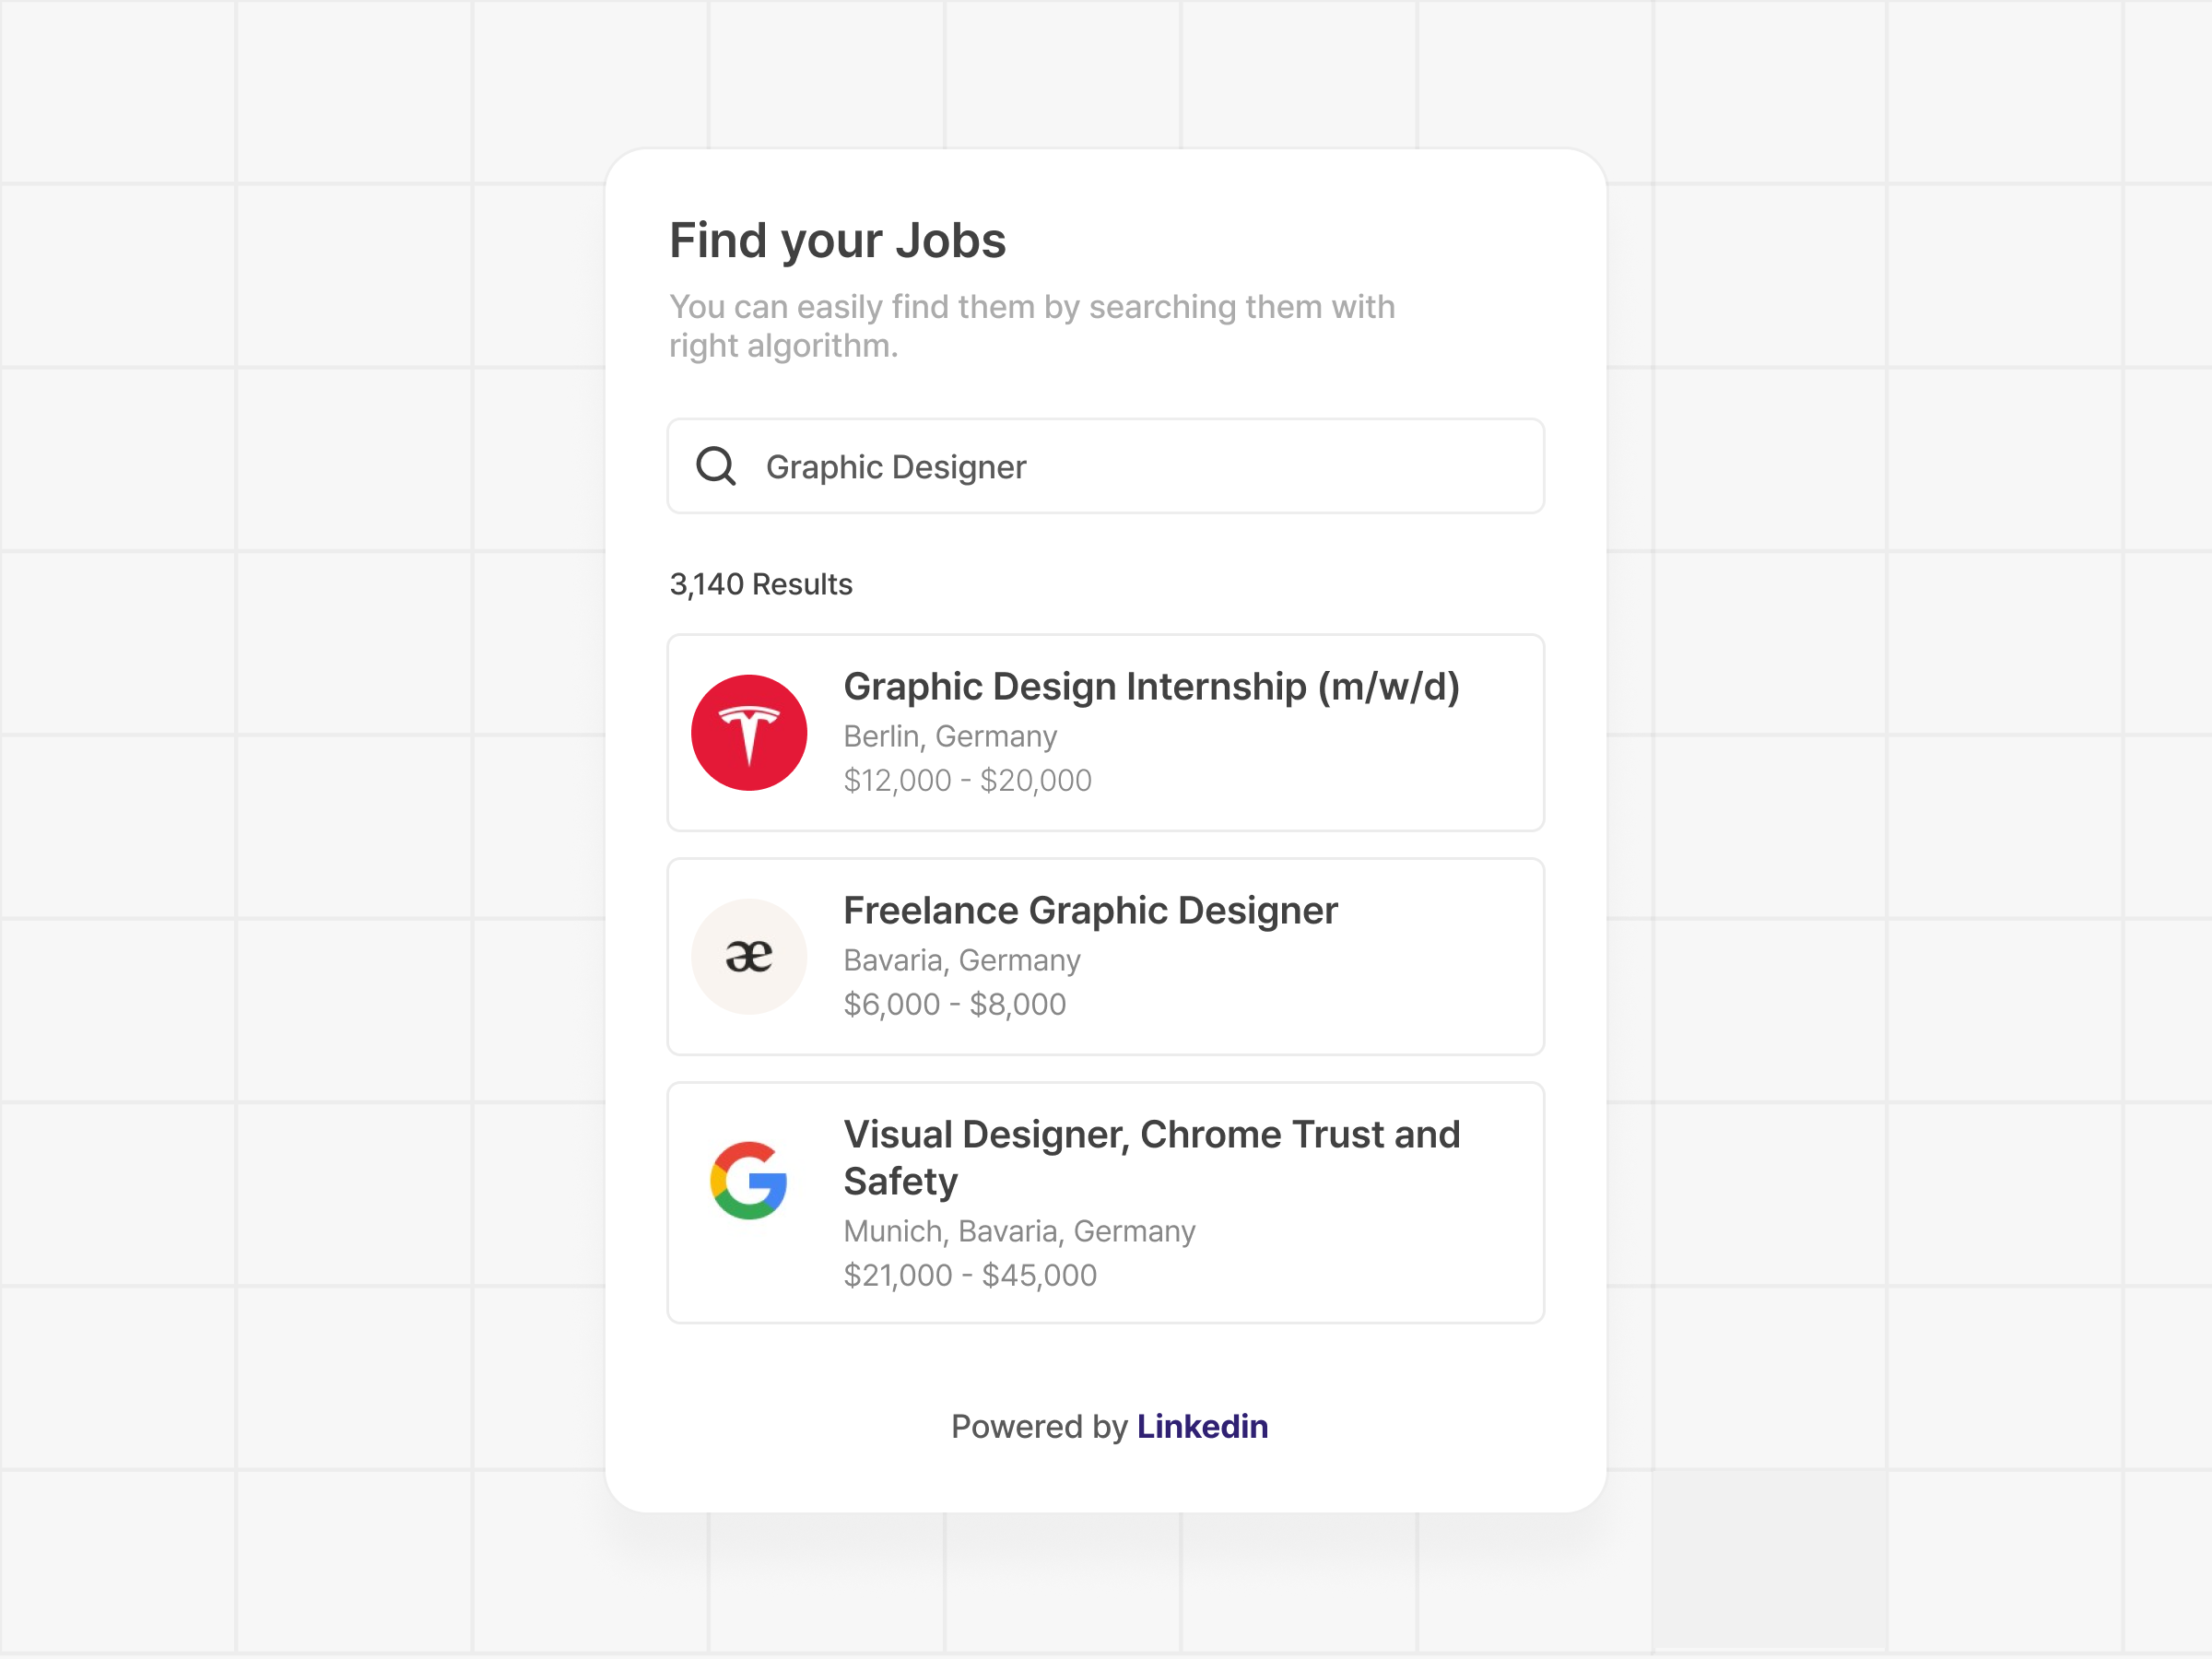This screenshot has width=2212, height=1659.
Task: Open the company icon beside Freelance Graphic Designer
Action: click(x=748, y=956)
